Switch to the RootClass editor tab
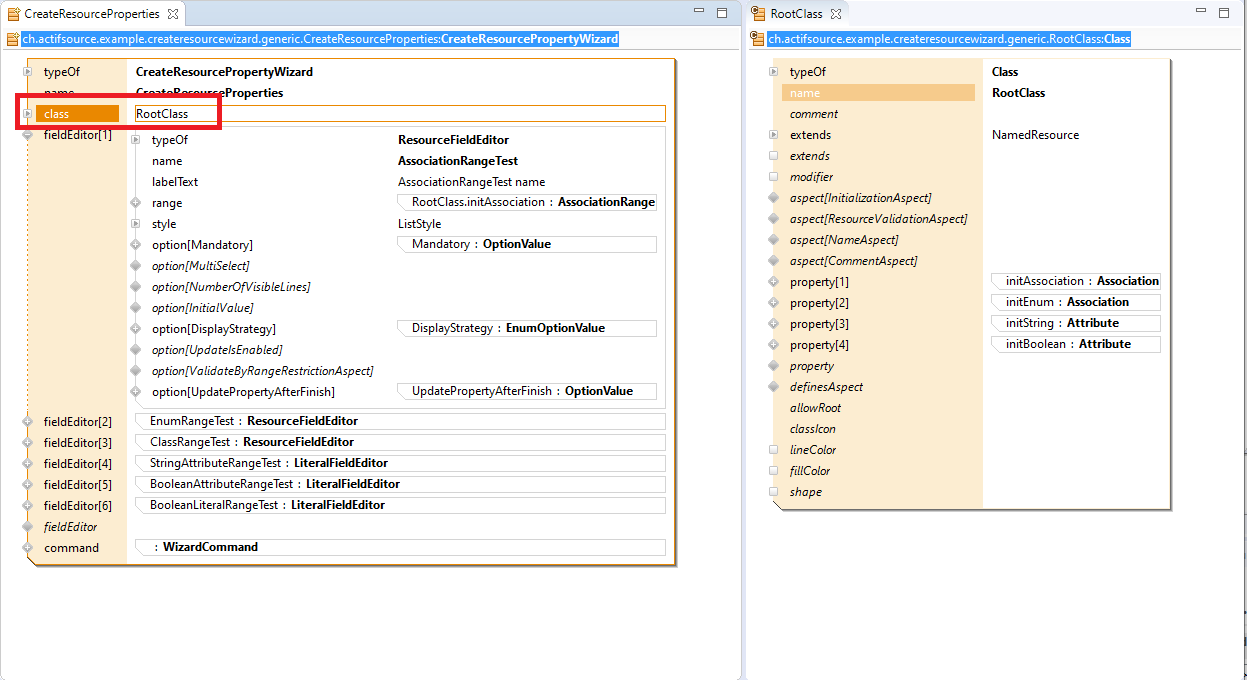This screenshot has height=680, width=1247. [x=795, y=14]
